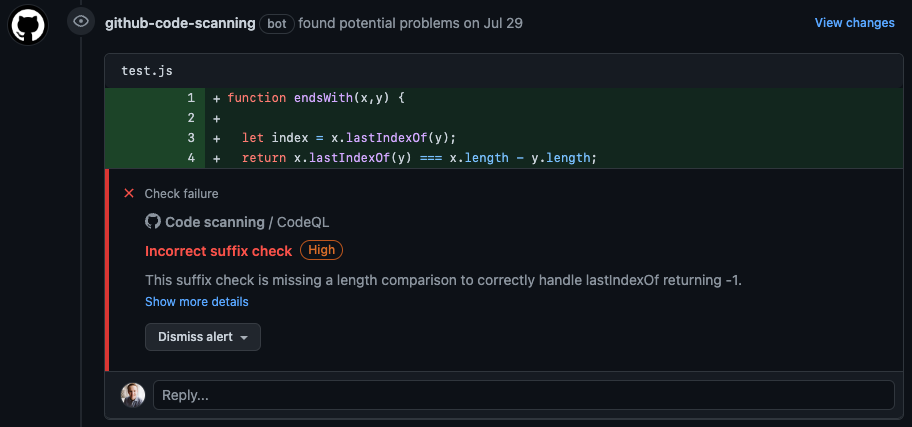Click the High severity badge

[x=321, y=251]
